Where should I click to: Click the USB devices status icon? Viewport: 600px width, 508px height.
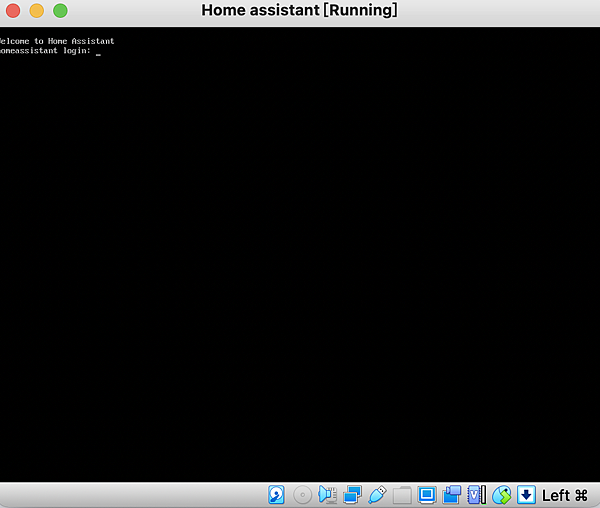[x=377, y=495]
